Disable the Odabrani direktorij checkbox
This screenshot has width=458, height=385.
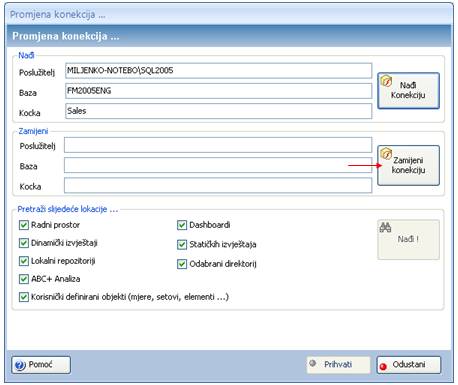pos(182,264)
